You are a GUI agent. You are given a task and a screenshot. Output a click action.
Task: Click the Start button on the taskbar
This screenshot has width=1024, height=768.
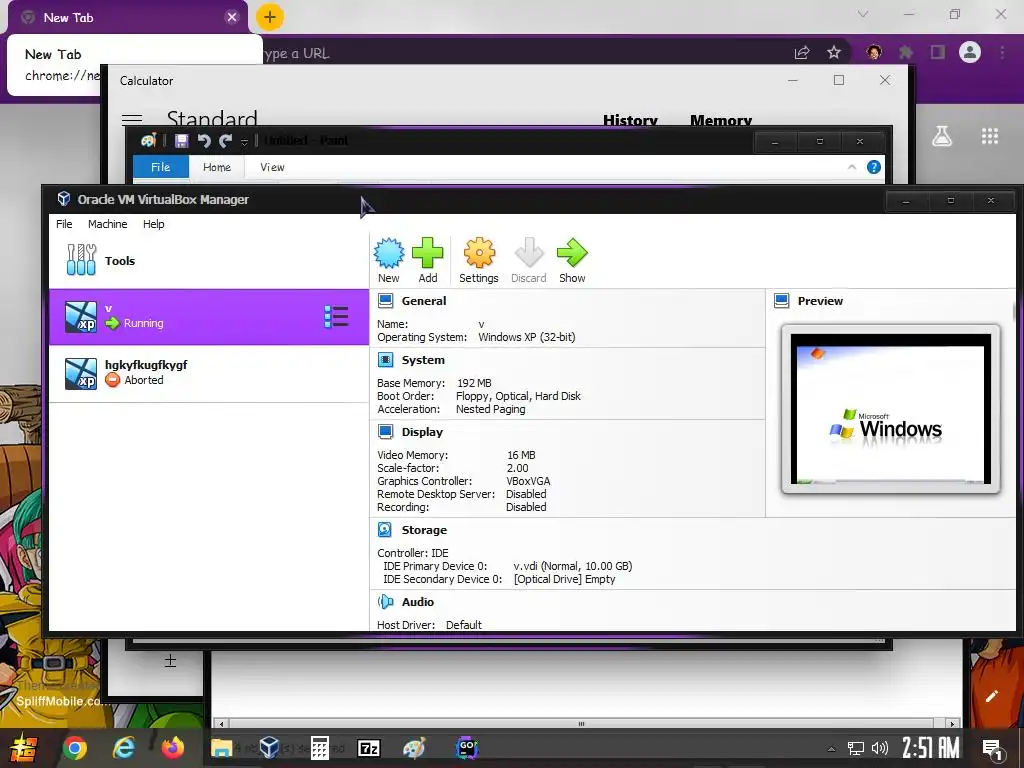click(x=23, y=748)
